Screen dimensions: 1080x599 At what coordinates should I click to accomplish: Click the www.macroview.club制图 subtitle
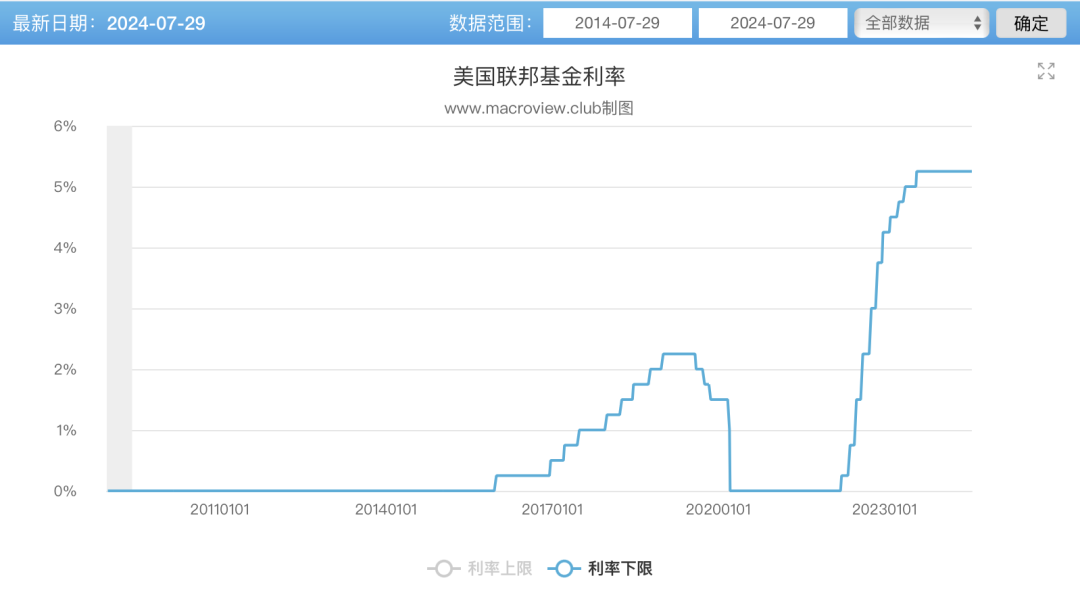coord(539,108)
